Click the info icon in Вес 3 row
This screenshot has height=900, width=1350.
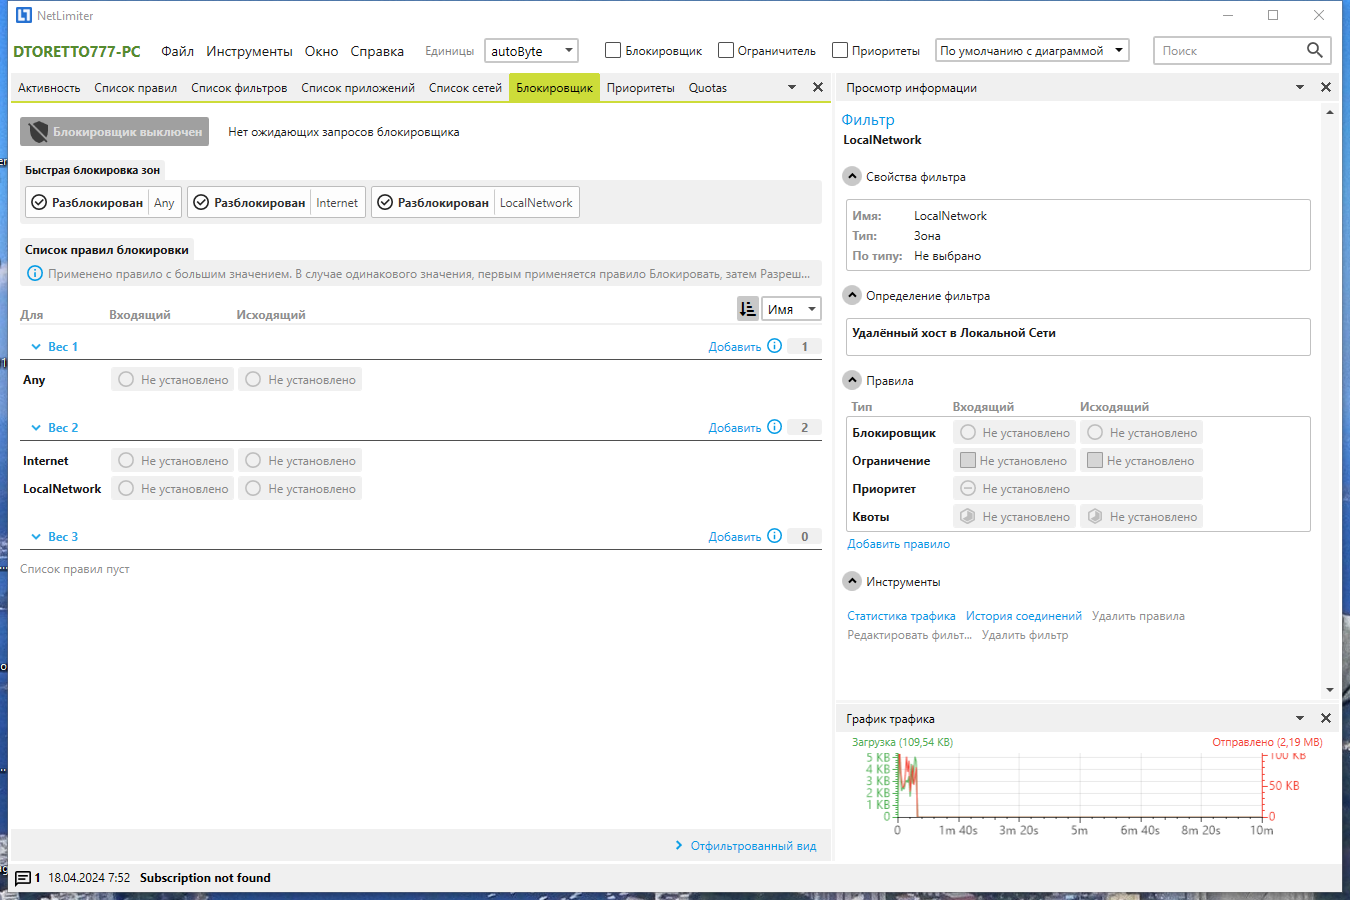(x=774, y=536)
